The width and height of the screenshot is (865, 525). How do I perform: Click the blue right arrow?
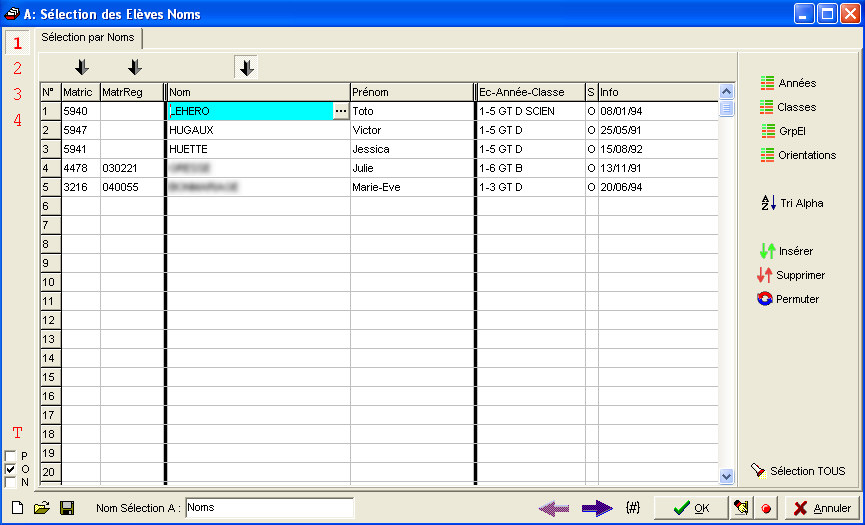(x=597, y=508)
